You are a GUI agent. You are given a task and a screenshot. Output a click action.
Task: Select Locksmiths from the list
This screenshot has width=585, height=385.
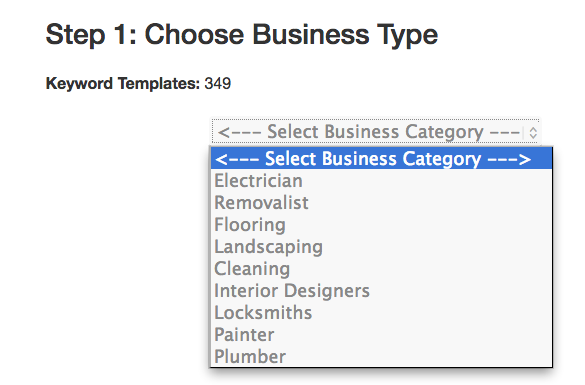pos(381,313)
